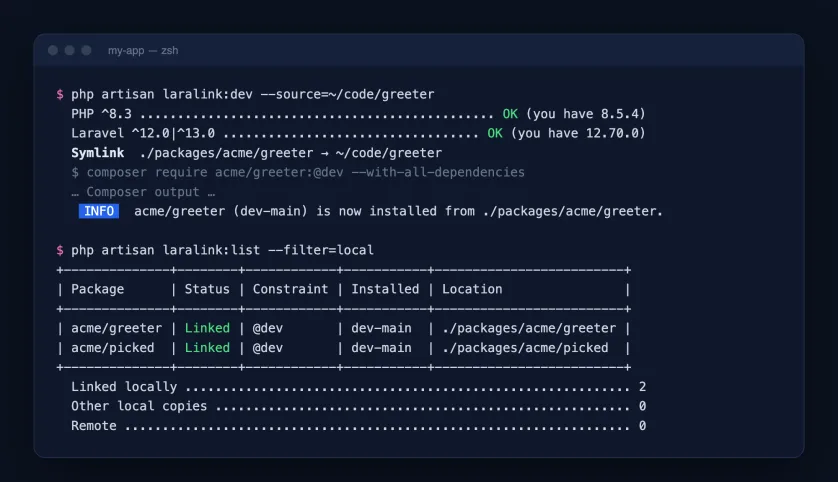Click the green OK on the PHP line
This screenshot has height=482, width=838.
[x=510, y=114]
